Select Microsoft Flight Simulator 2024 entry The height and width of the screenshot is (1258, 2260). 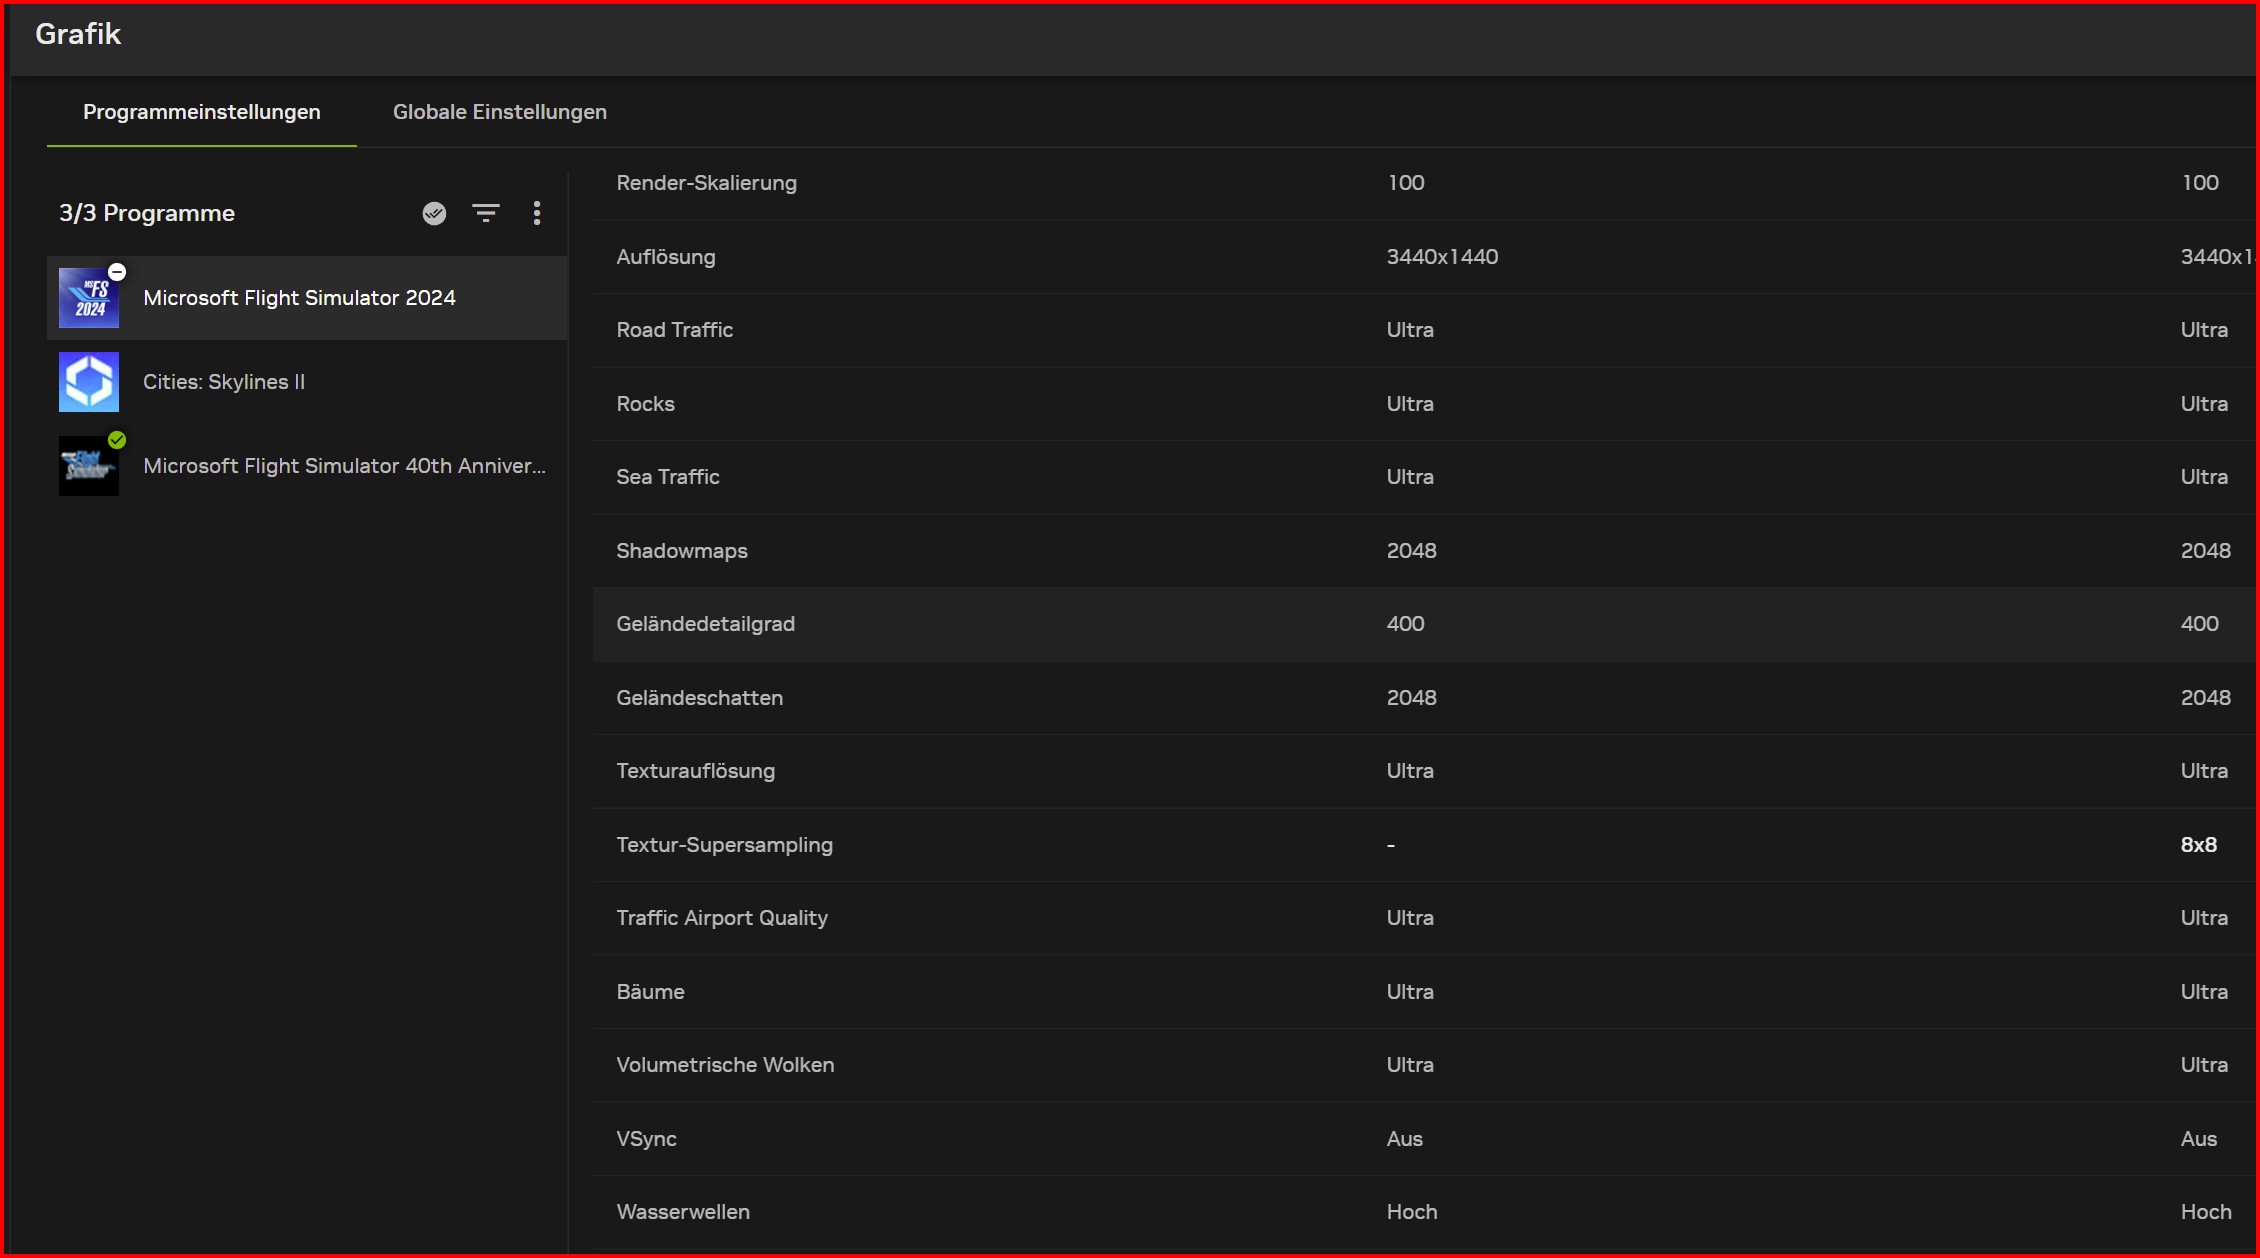click(299, 298)
